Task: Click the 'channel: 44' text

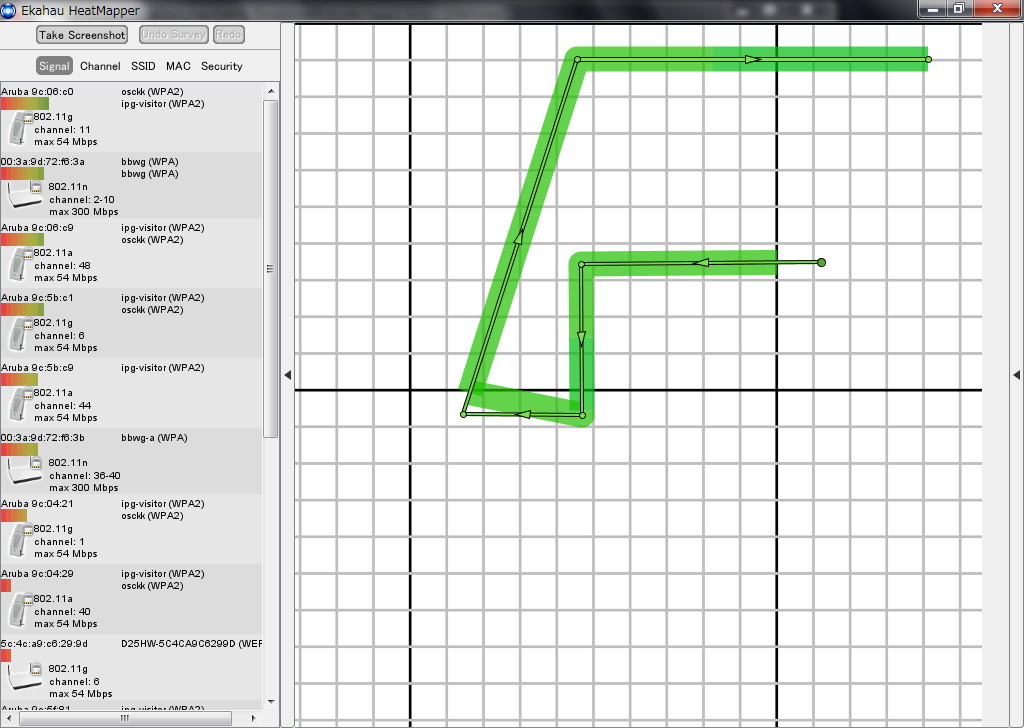Action: (x=63, y=405)
